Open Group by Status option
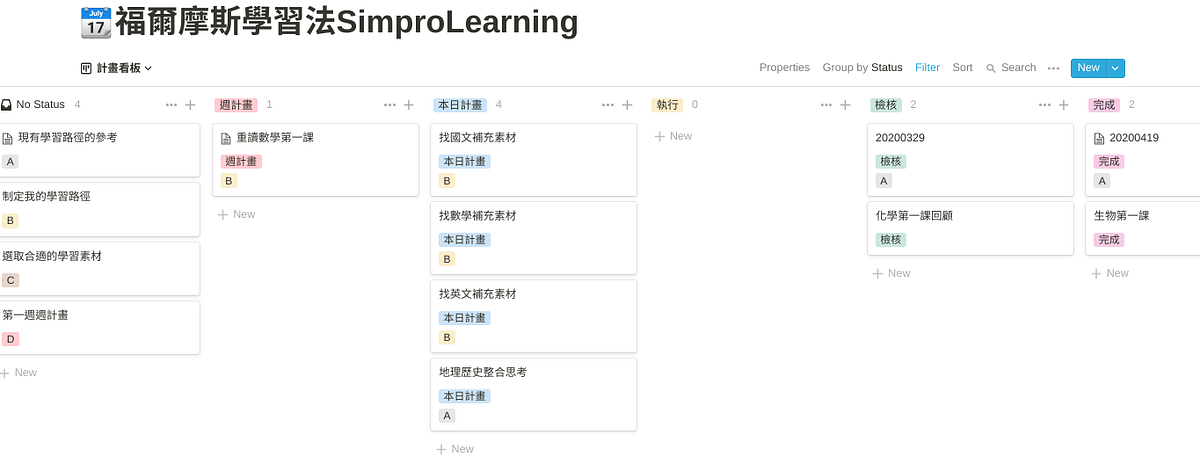1200x463 pixels. pos(862,68)
